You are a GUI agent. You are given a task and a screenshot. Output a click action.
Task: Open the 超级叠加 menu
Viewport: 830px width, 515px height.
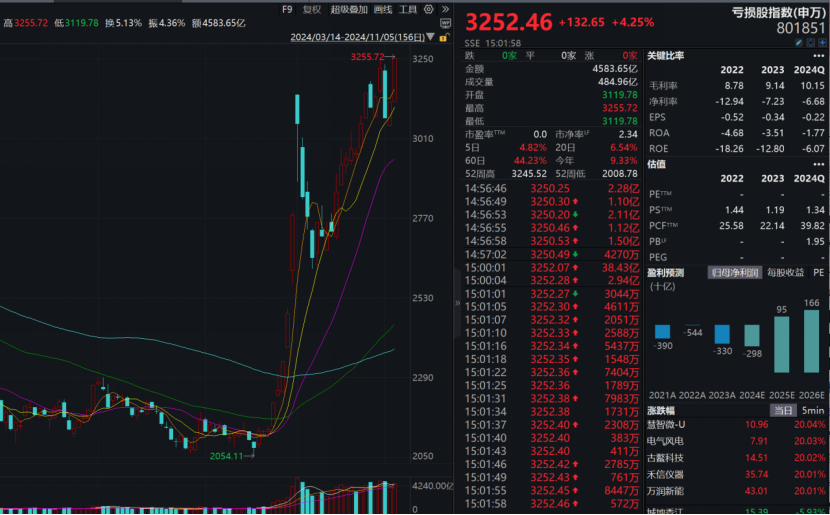pos(349,10)
